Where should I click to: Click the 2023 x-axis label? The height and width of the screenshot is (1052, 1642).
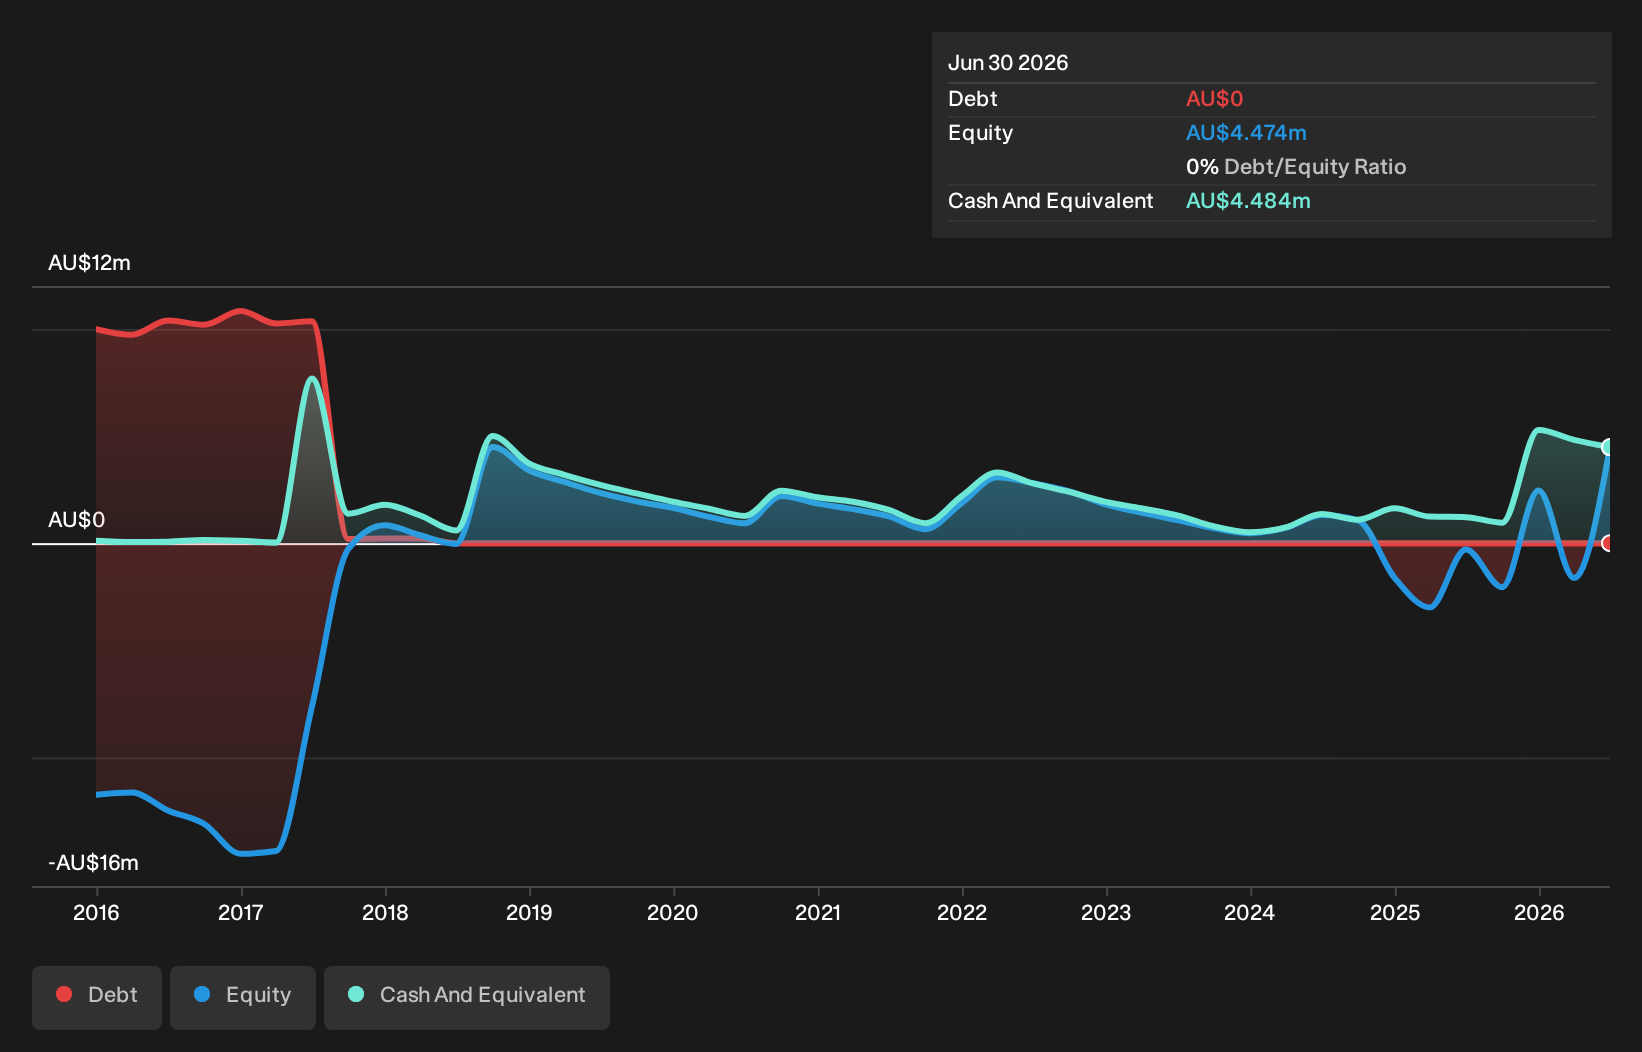[x=1106, y=913]
